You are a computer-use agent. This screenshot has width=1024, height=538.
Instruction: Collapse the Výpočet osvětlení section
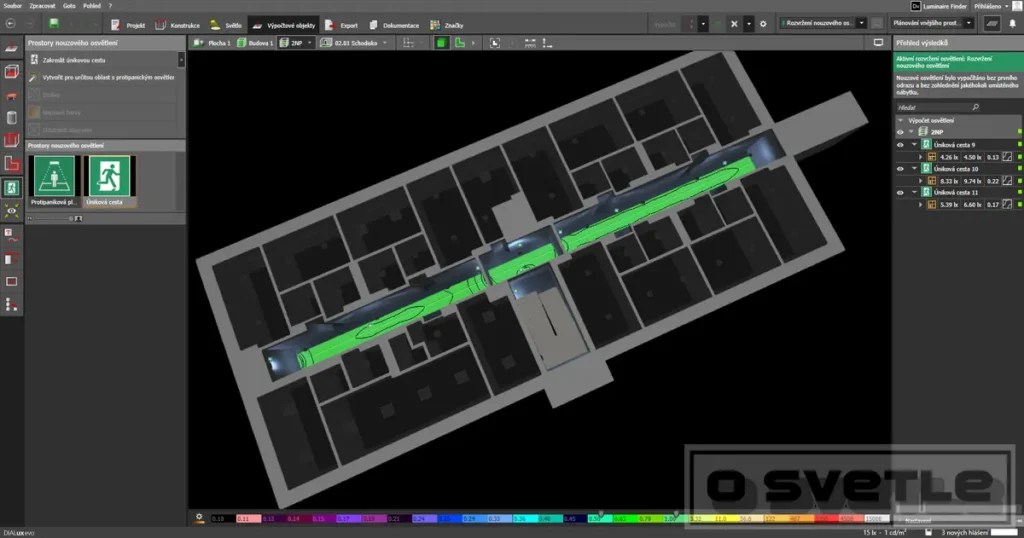pyautogui.click(x=901, y=120)
